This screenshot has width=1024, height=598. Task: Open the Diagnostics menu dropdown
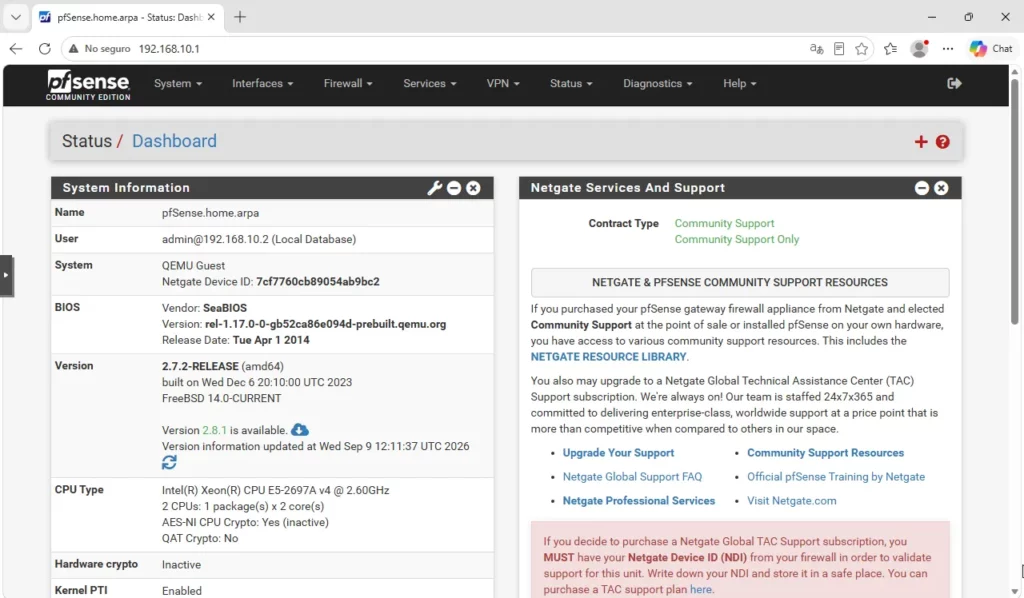click(x=658, y=84)
